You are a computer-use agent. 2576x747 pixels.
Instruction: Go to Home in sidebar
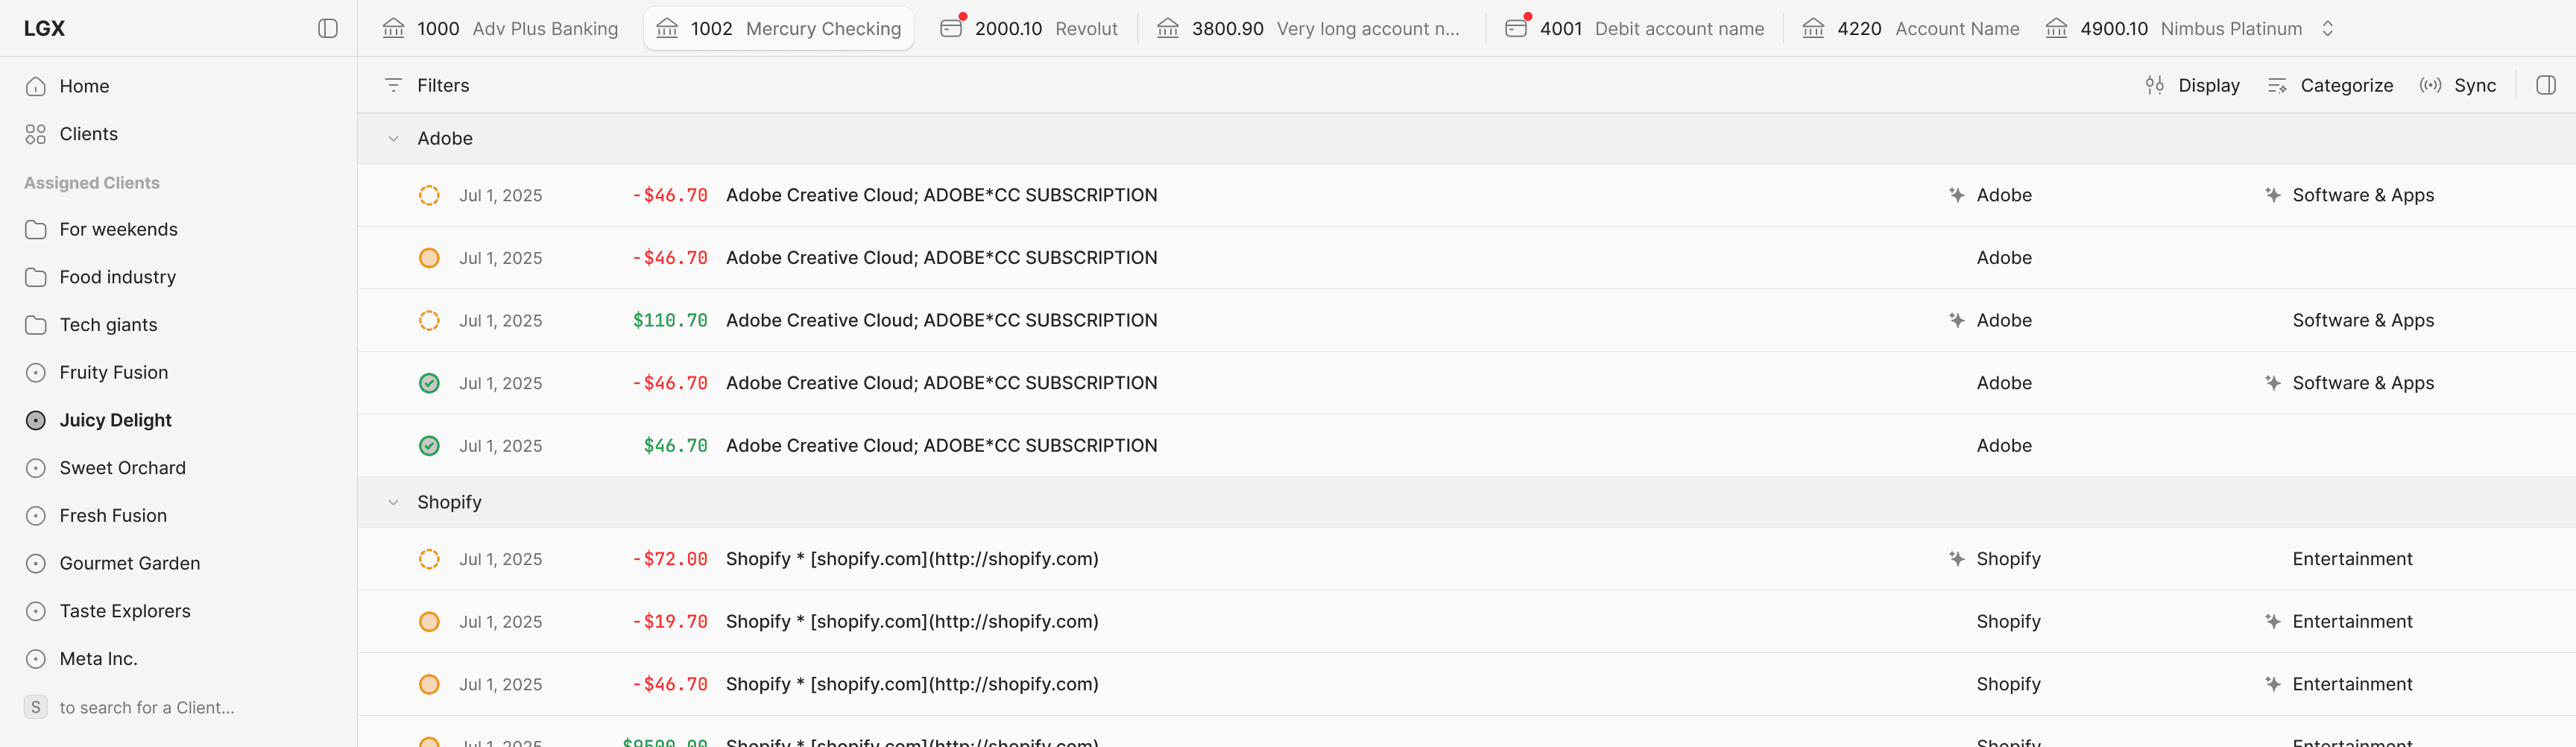pos(178,86)
